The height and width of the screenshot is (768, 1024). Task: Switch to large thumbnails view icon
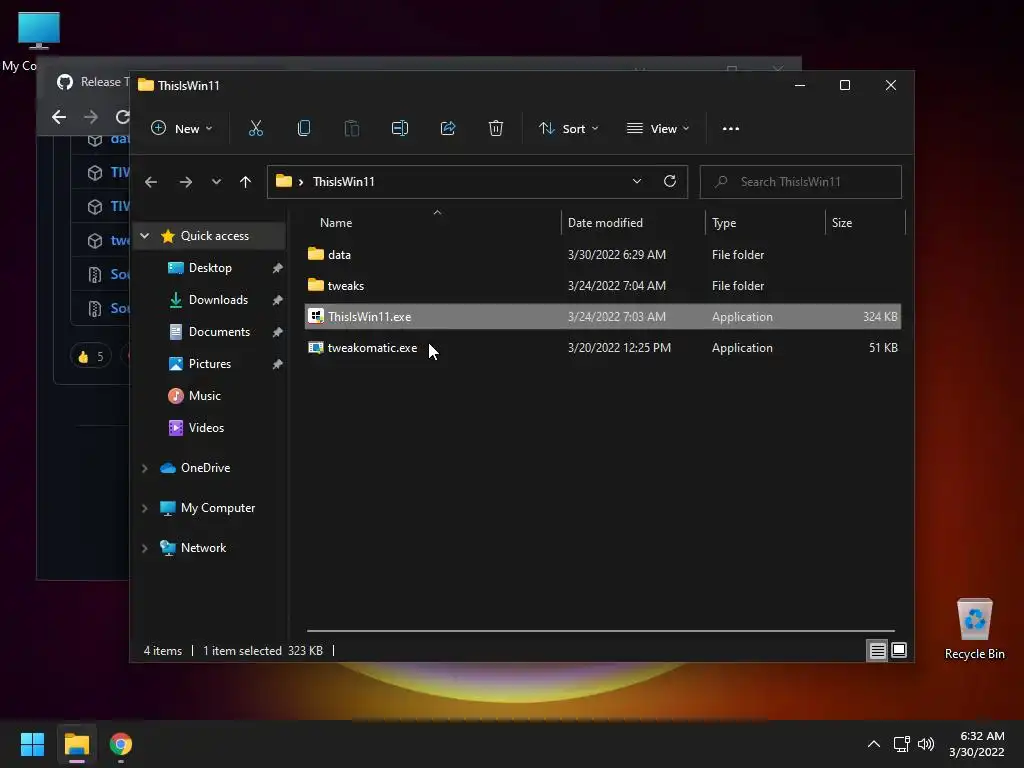pos(899,650)
